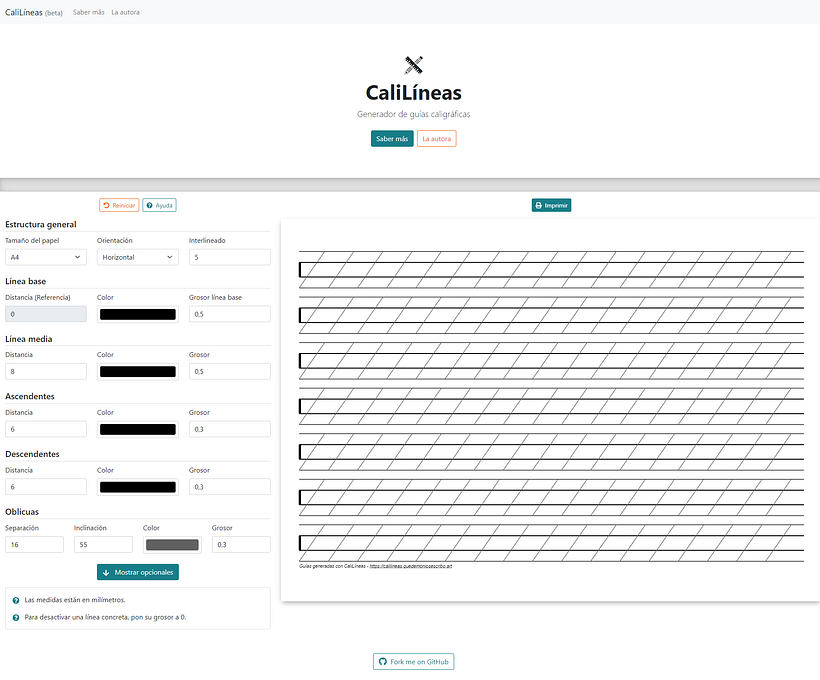Click the Reiniciar reset button
The width and height of the screenshot is (820, 680).
[x=119, y=205]
